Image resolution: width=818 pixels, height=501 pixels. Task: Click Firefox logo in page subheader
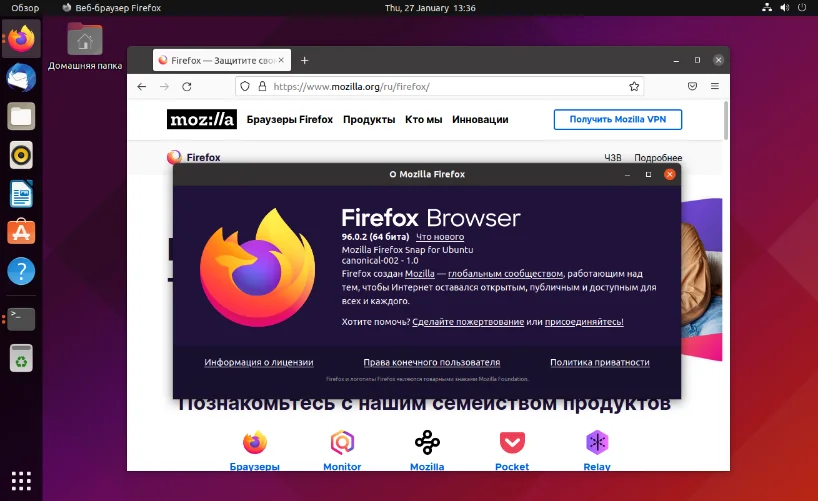[x=194, y=157]
